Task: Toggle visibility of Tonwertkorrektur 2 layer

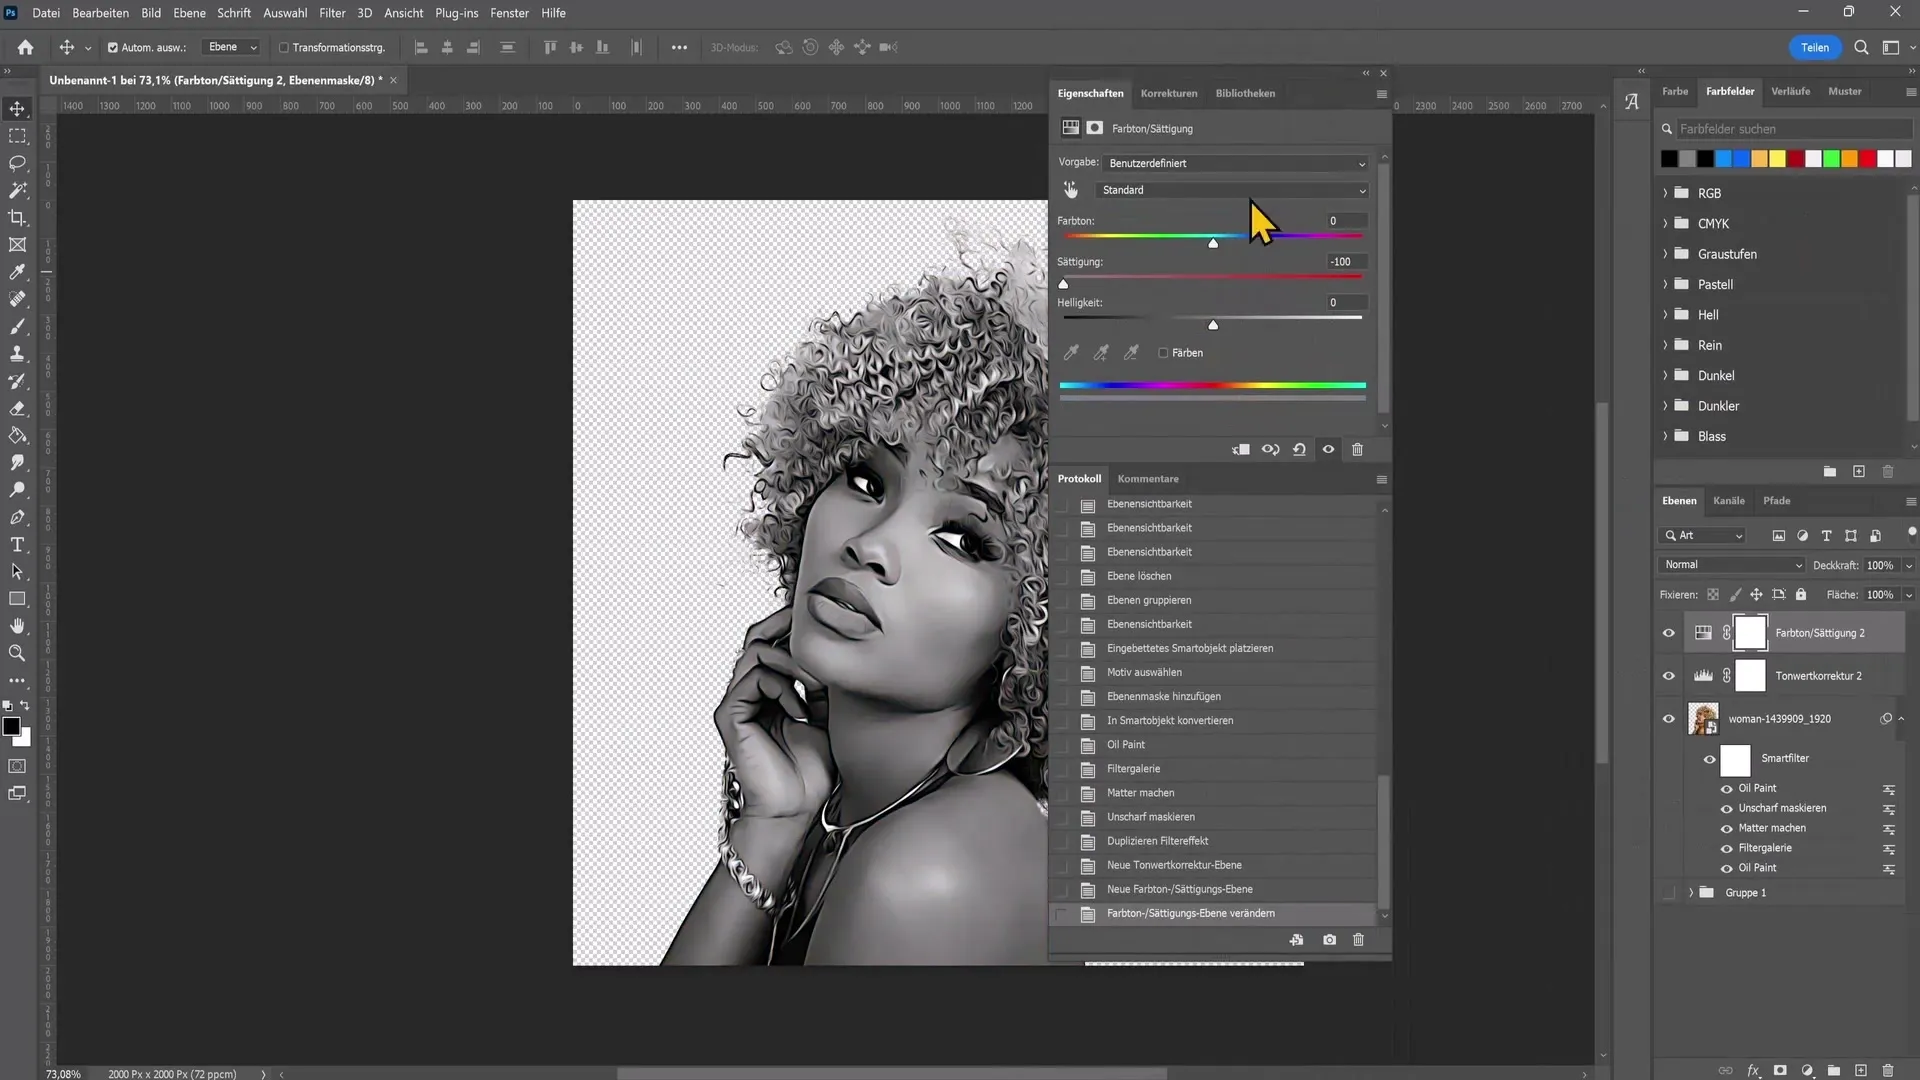Action: pos(1667,675)
